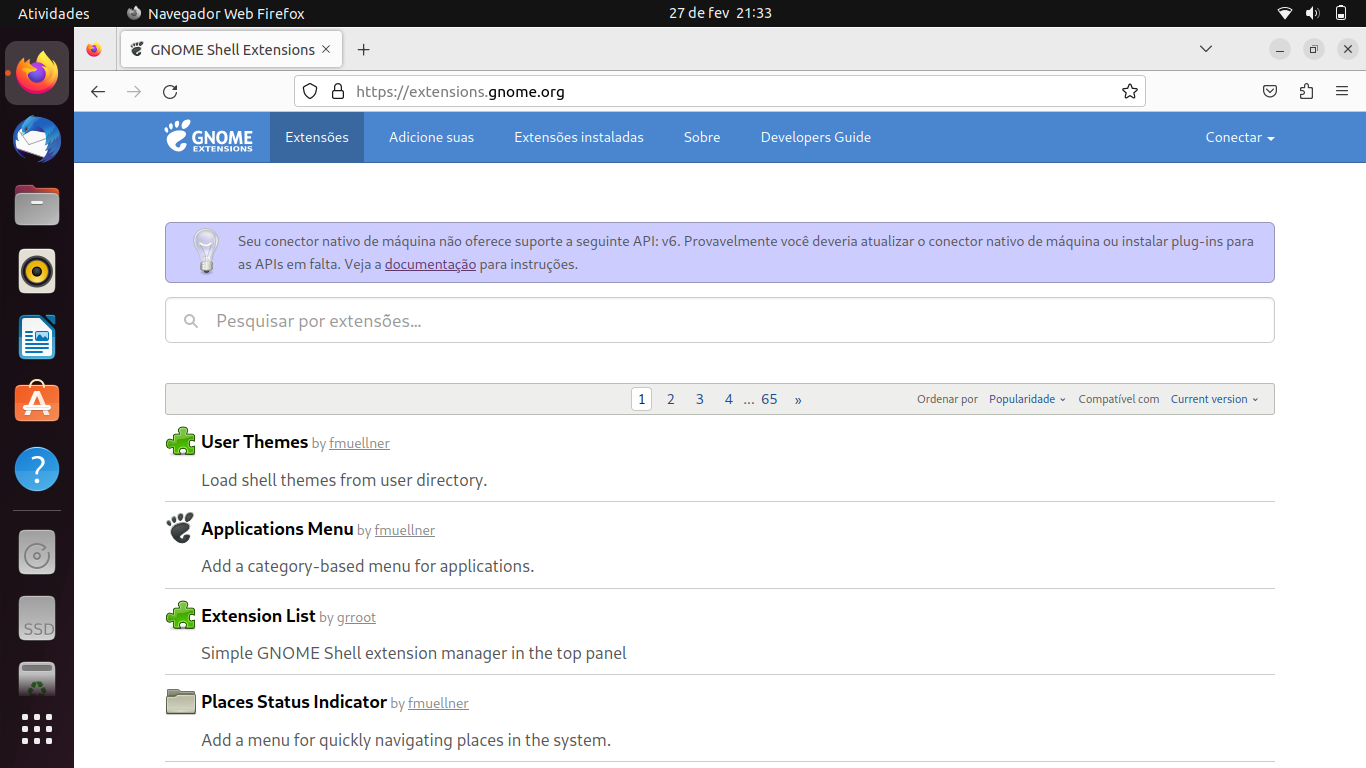Image resolution: width=1366 pixels, height=768 pixels.
Task: Focus the Pesquisar por extensões search field
Action: [x=720, y=320]
